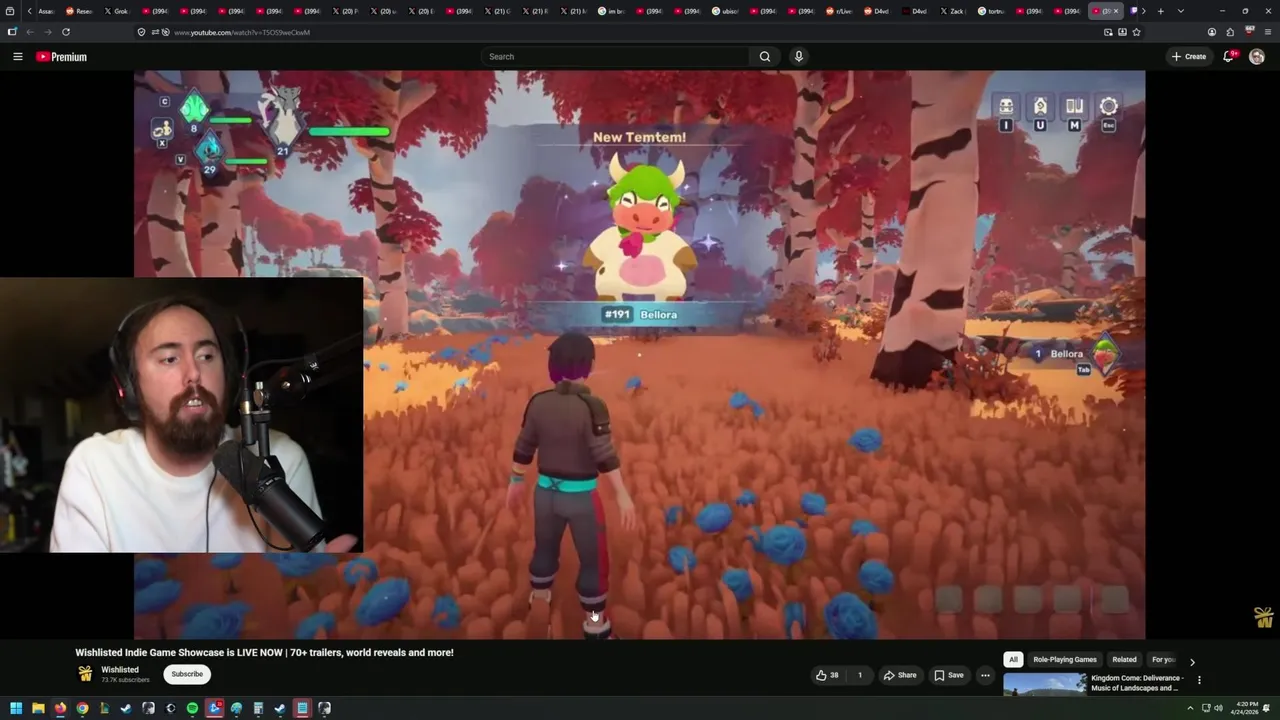This screenshot has height=720, width=1280.
Task: List all tabs dropdown arrow
Action: [1181, 11]
